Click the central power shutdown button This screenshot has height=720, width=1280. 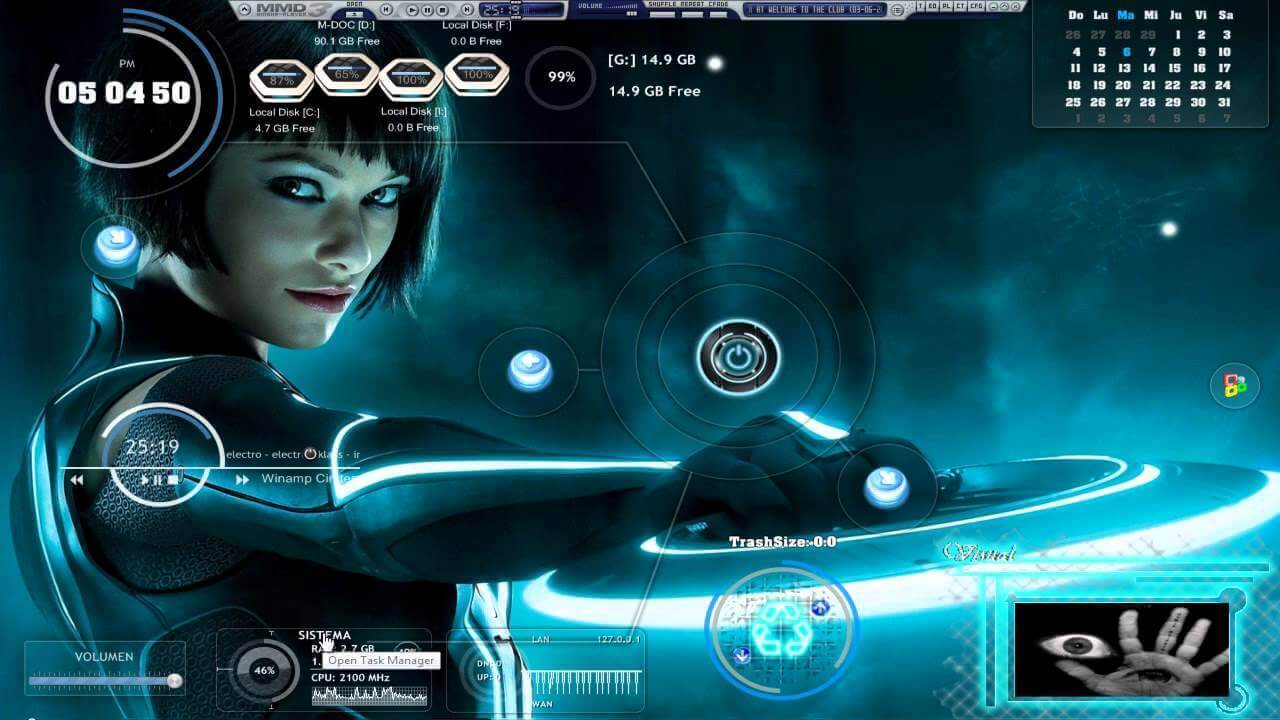click(x=738, y=356)
